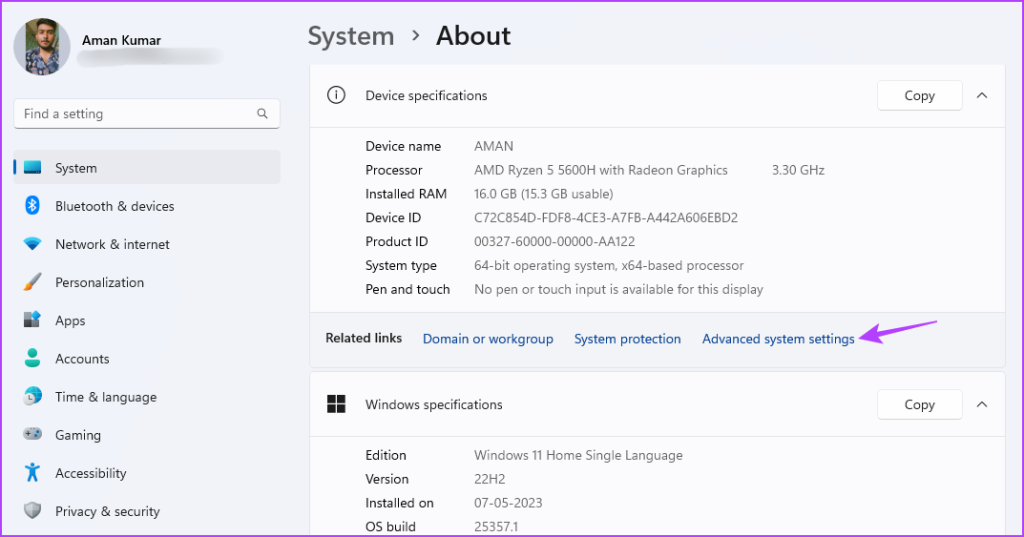The width and height of the screenshot is (1024, 537).
Task: Navigate to System in the breadcrumb
Action: (x=350, y=36)
